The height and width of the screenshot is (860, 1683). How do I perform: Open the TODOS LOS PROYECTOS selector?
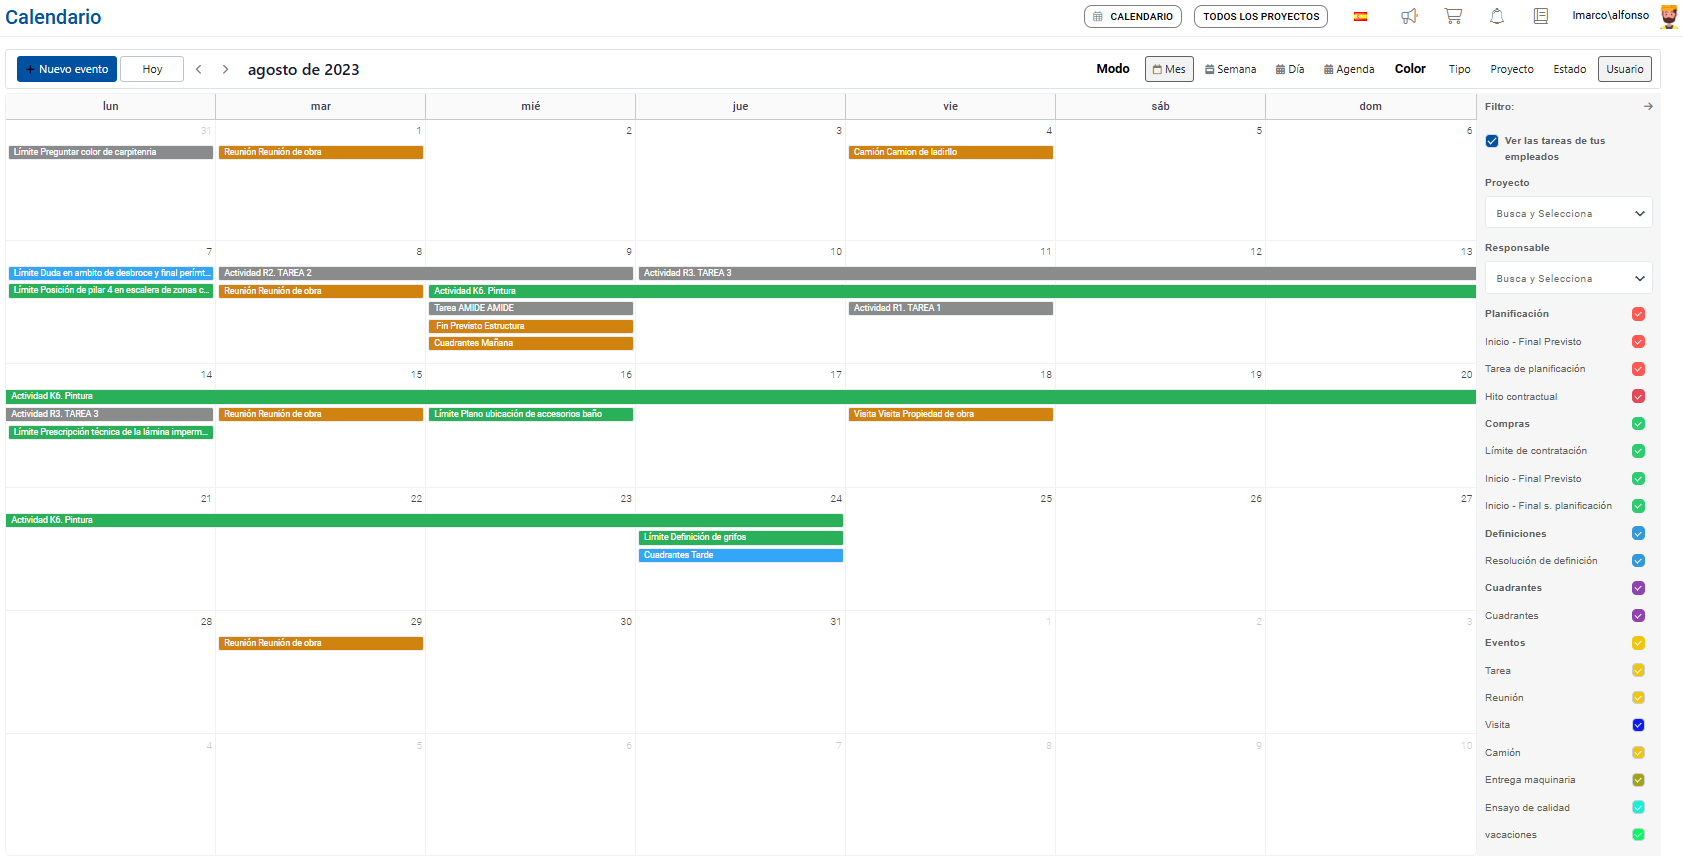[1260, 16]
